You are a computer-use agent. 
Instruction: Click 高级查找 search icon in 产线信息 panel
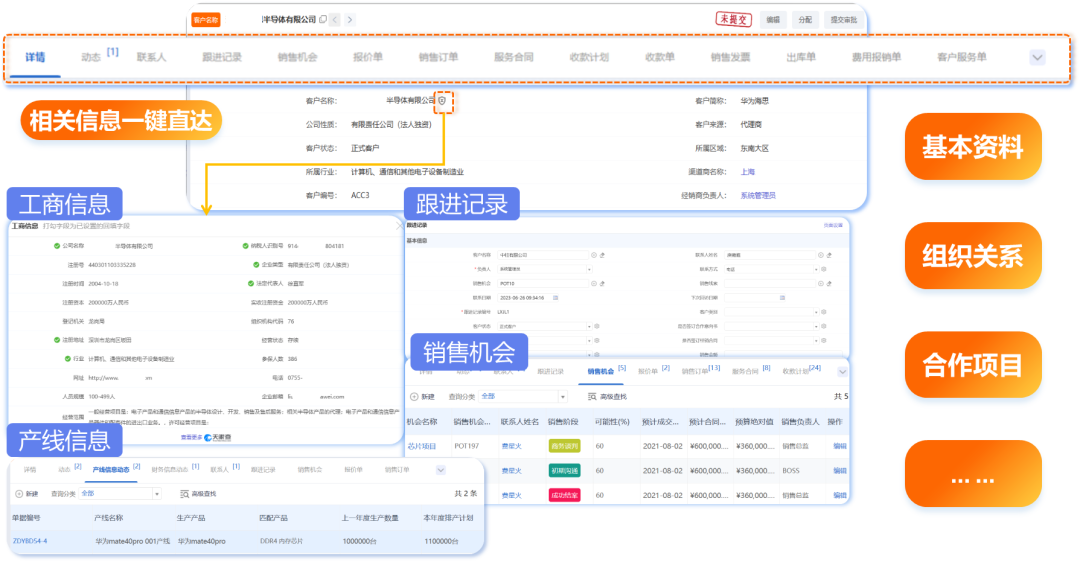pyautogui.click(x=185, y=494)
